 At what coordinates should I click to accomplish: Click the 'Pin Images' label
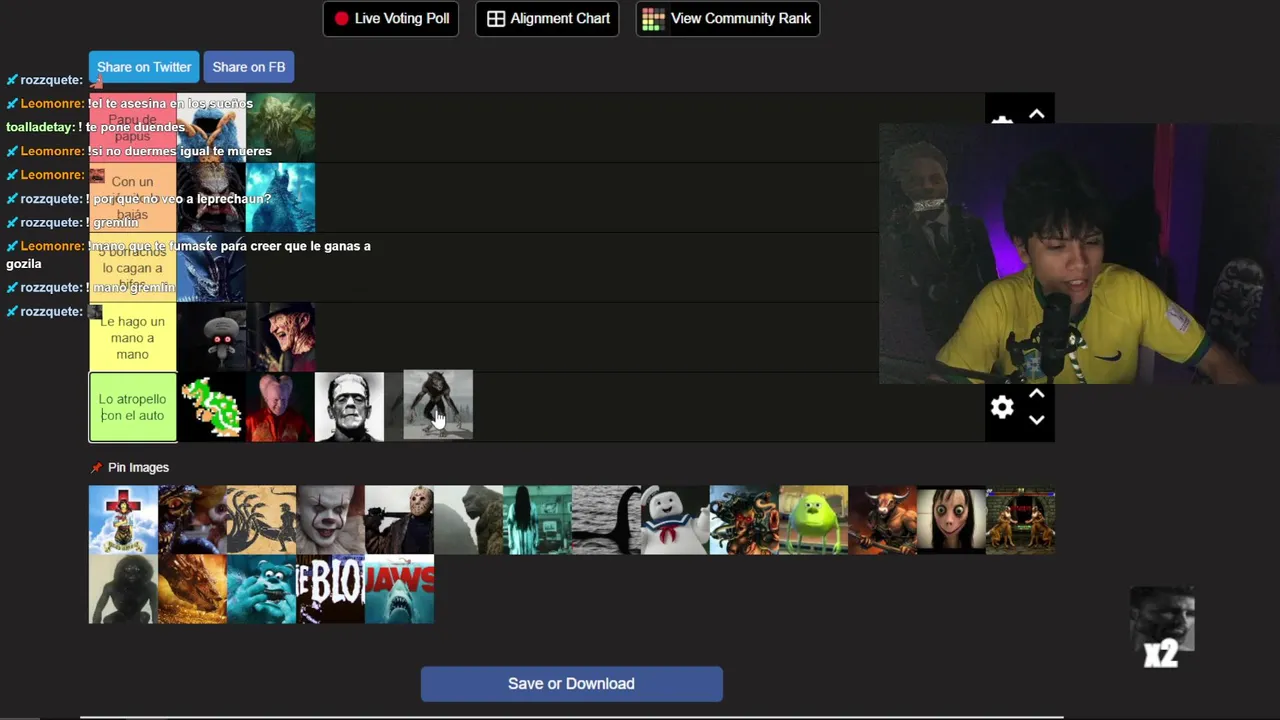click(x=138, y=467)
